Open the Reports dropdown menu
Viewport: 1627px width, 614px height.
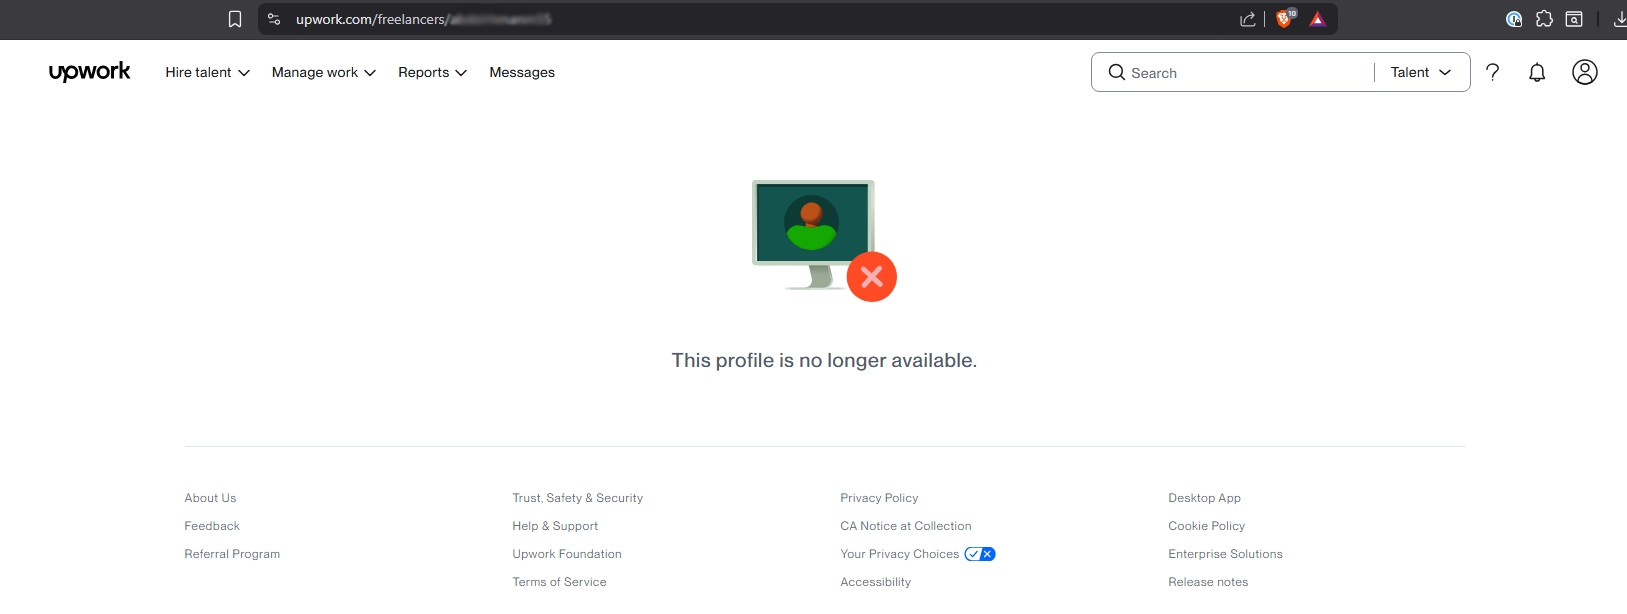pyautogui.click(x=432, y=72)
